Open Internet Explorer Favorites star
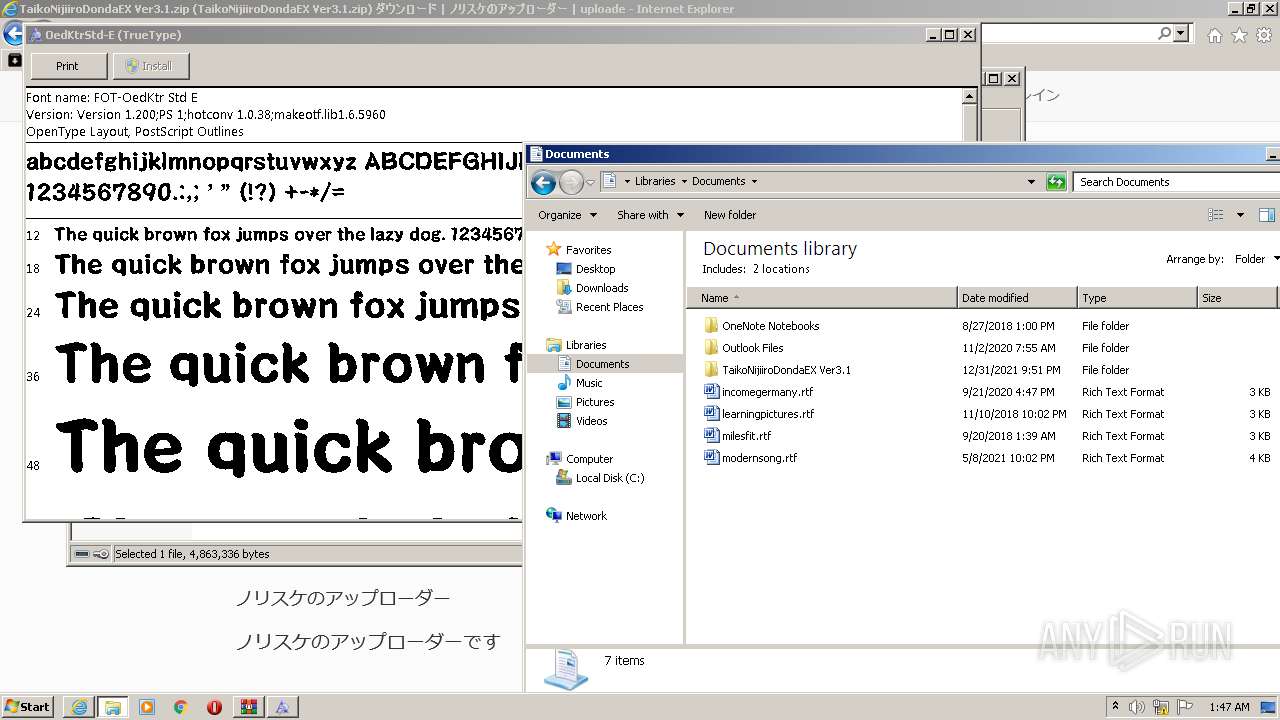The height and width of the screenshot is (720, 1280). click(1239, 35)
